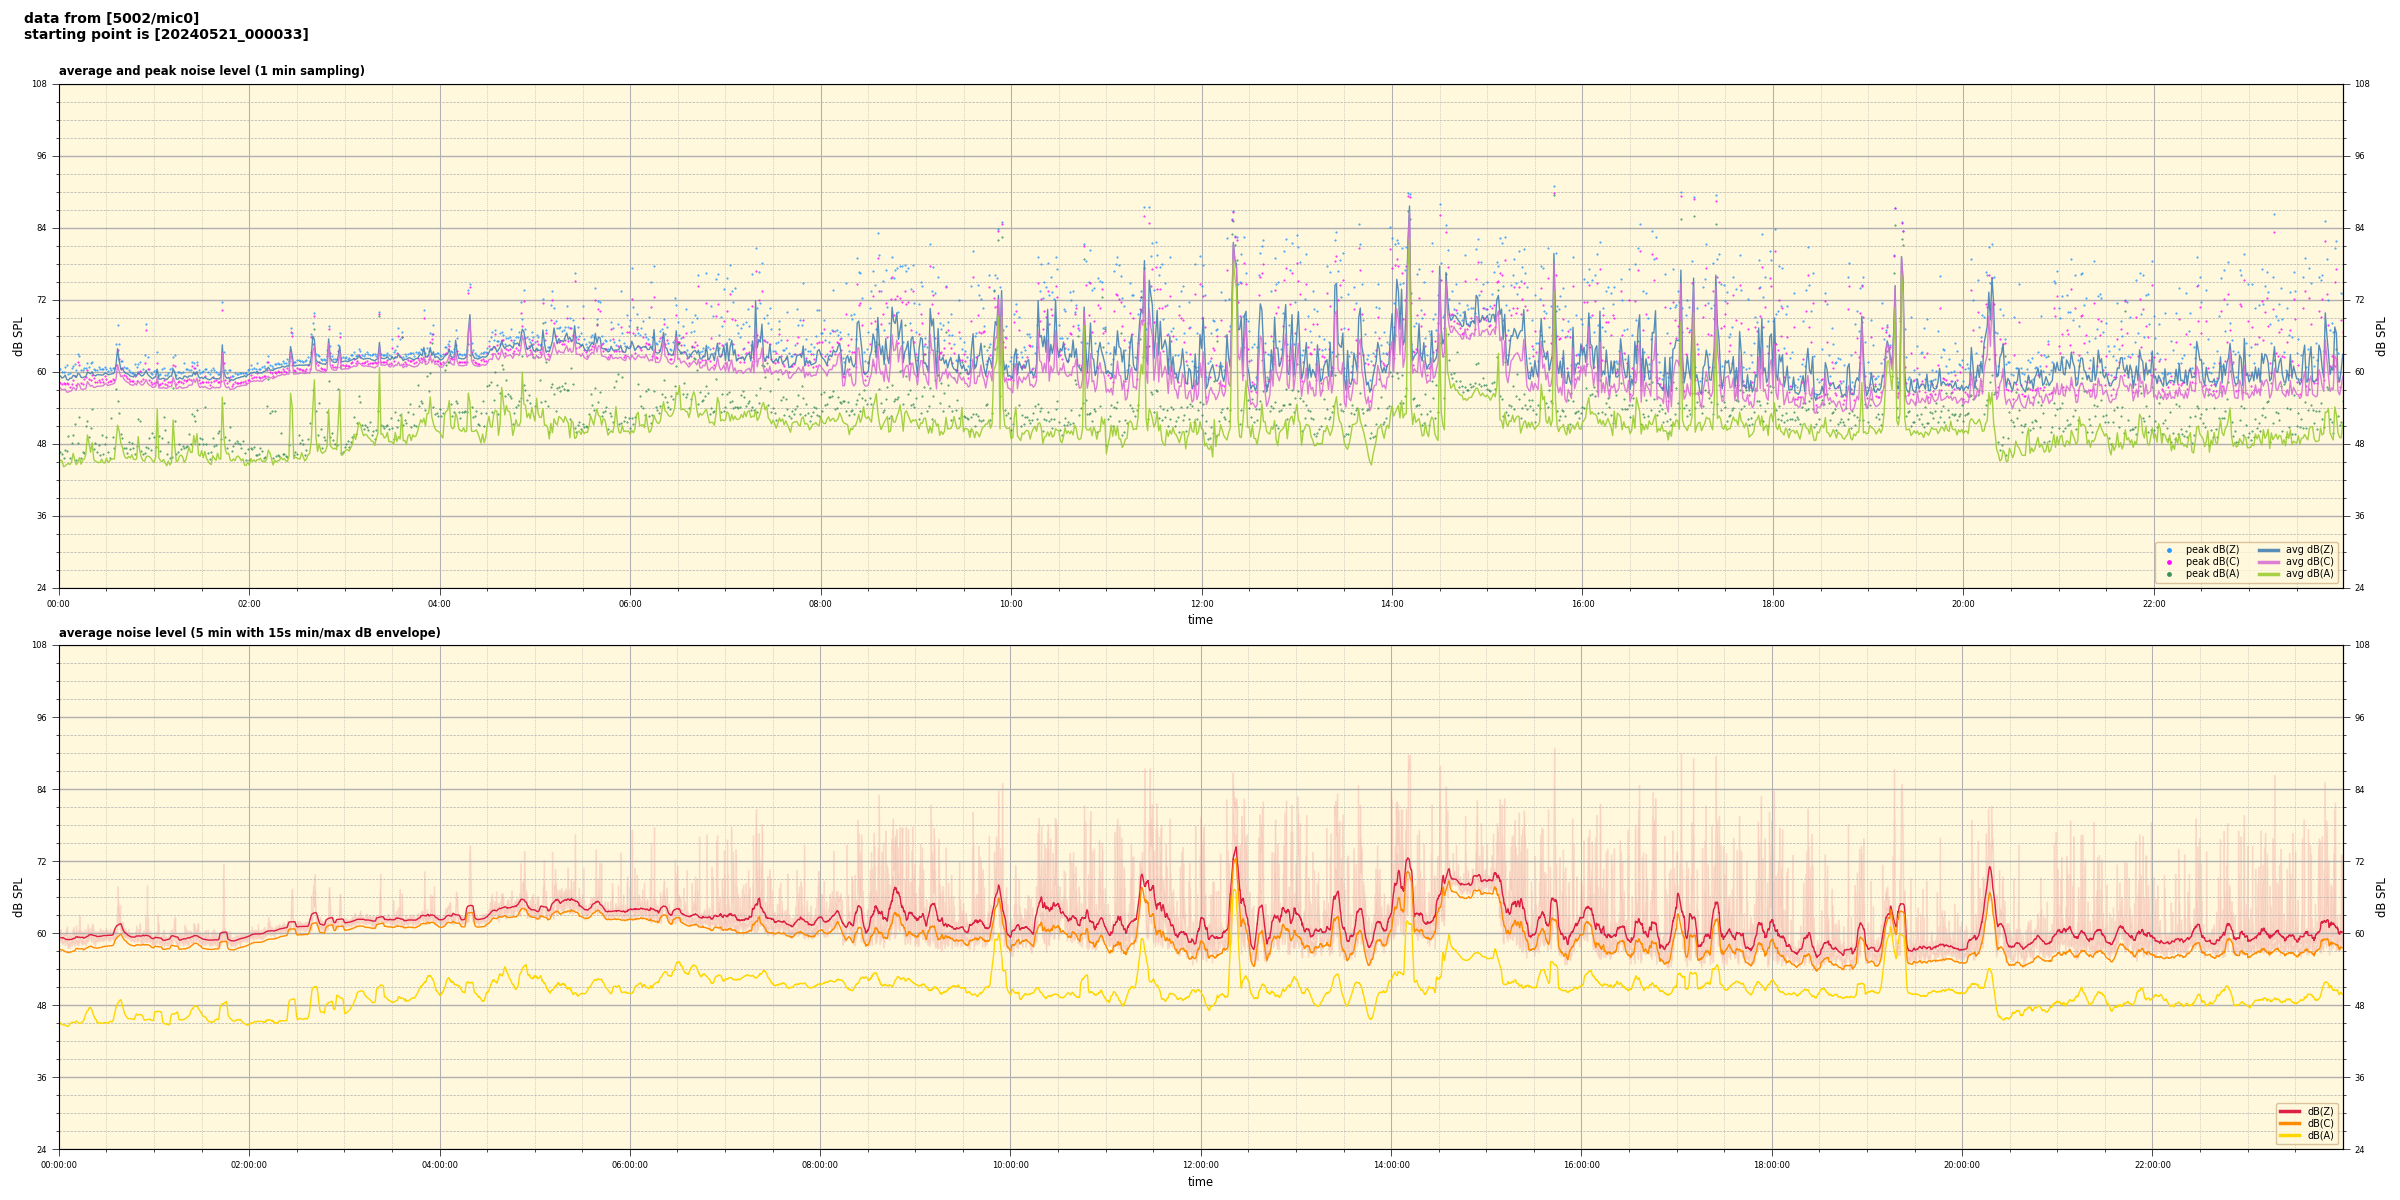Click the yellow dB(A) swatch in lower legend

[x=2290, y=1135]
